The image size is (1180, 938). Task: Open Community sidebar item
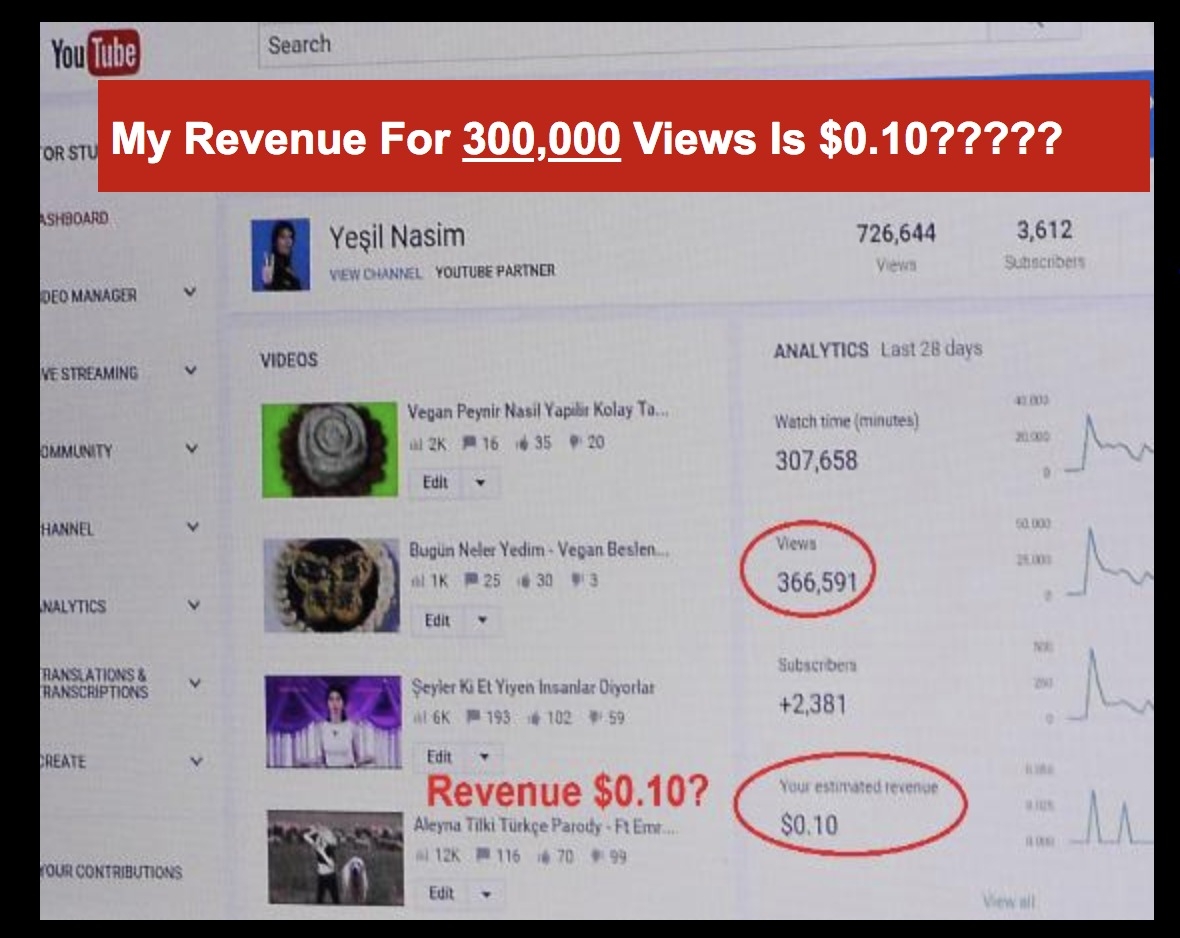pyautogui.click(x=77, y=452)
